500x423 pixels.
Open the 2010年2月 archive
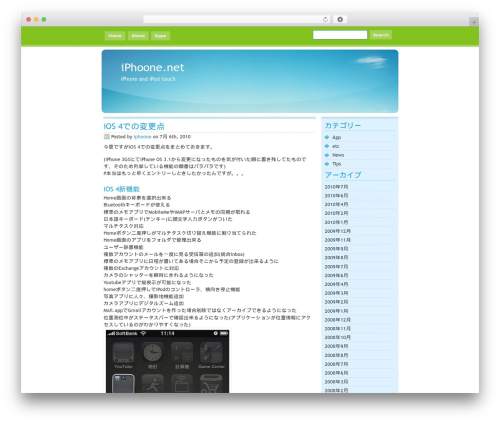[x=336, y=213]
